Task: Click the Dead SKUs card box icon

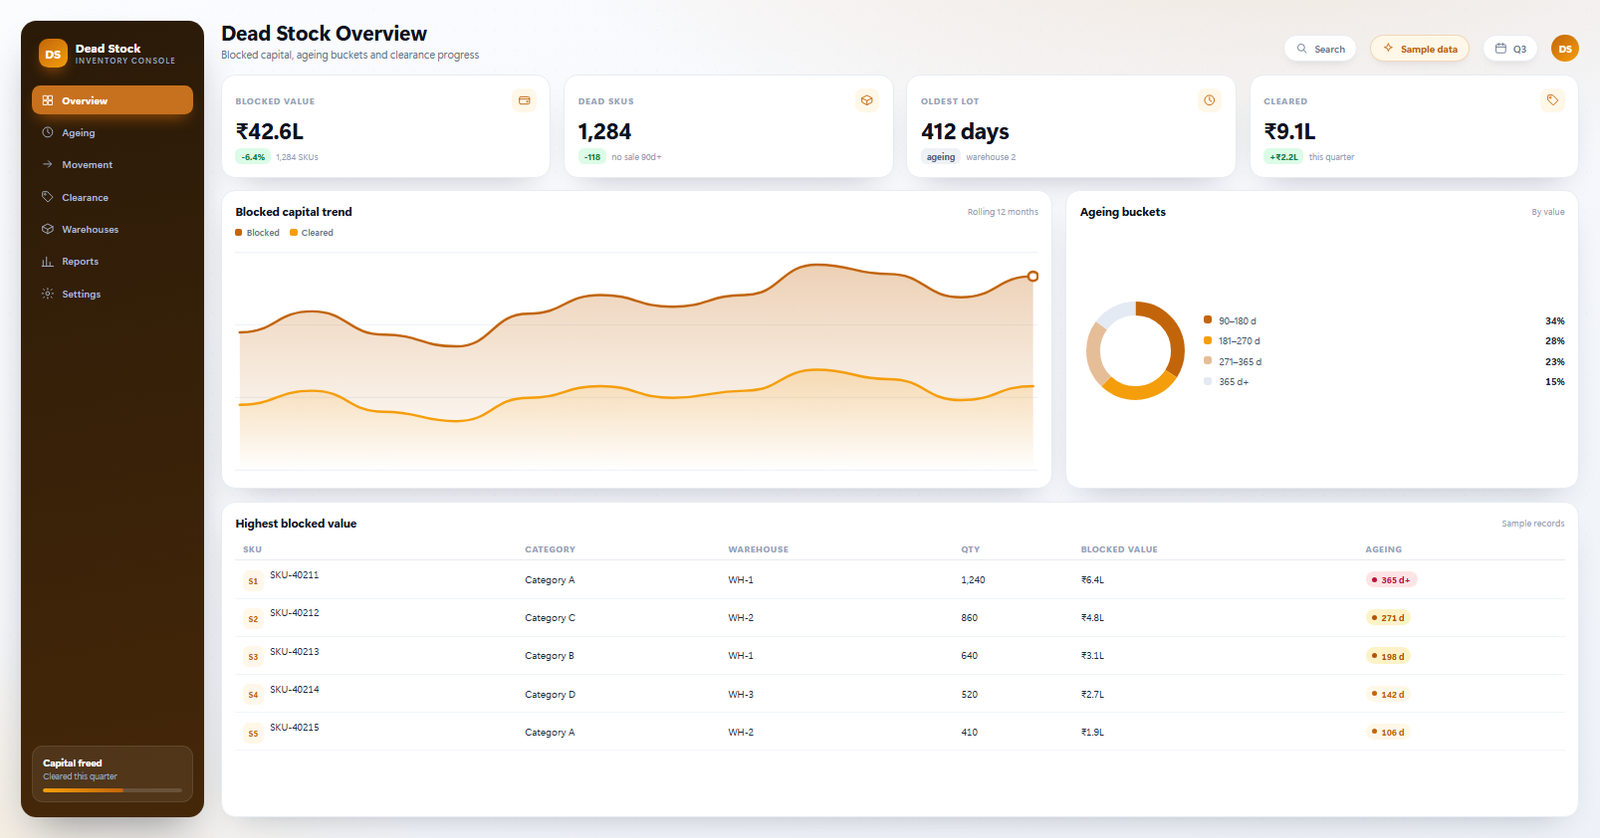Action: [867, 100]
